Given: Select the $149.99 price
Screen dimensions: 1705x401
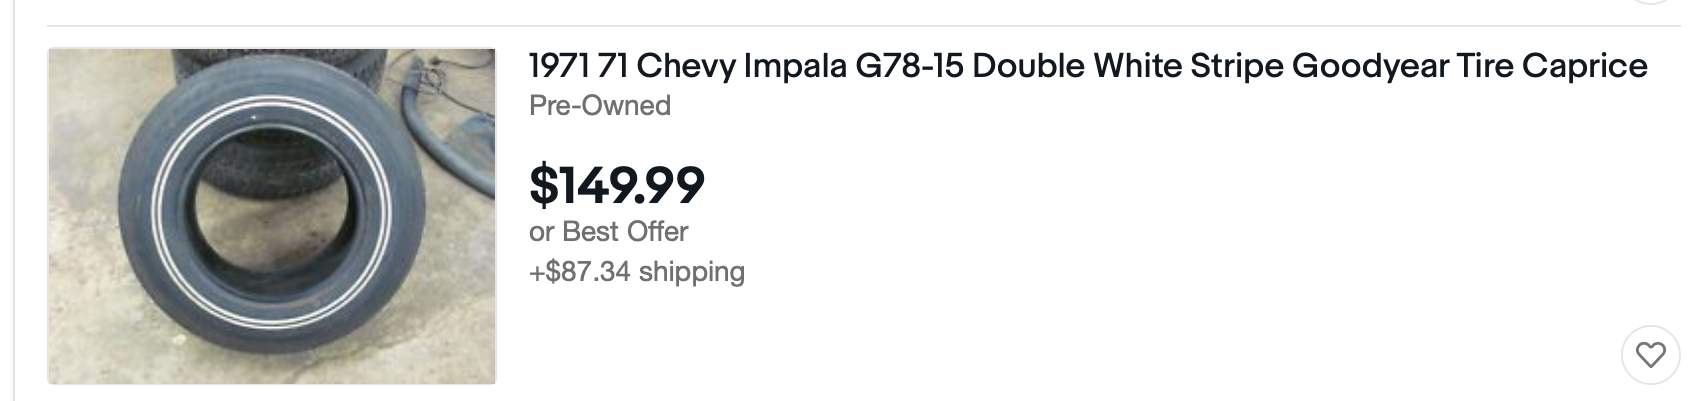Looking at the screenshot, I should pos(617,184).
